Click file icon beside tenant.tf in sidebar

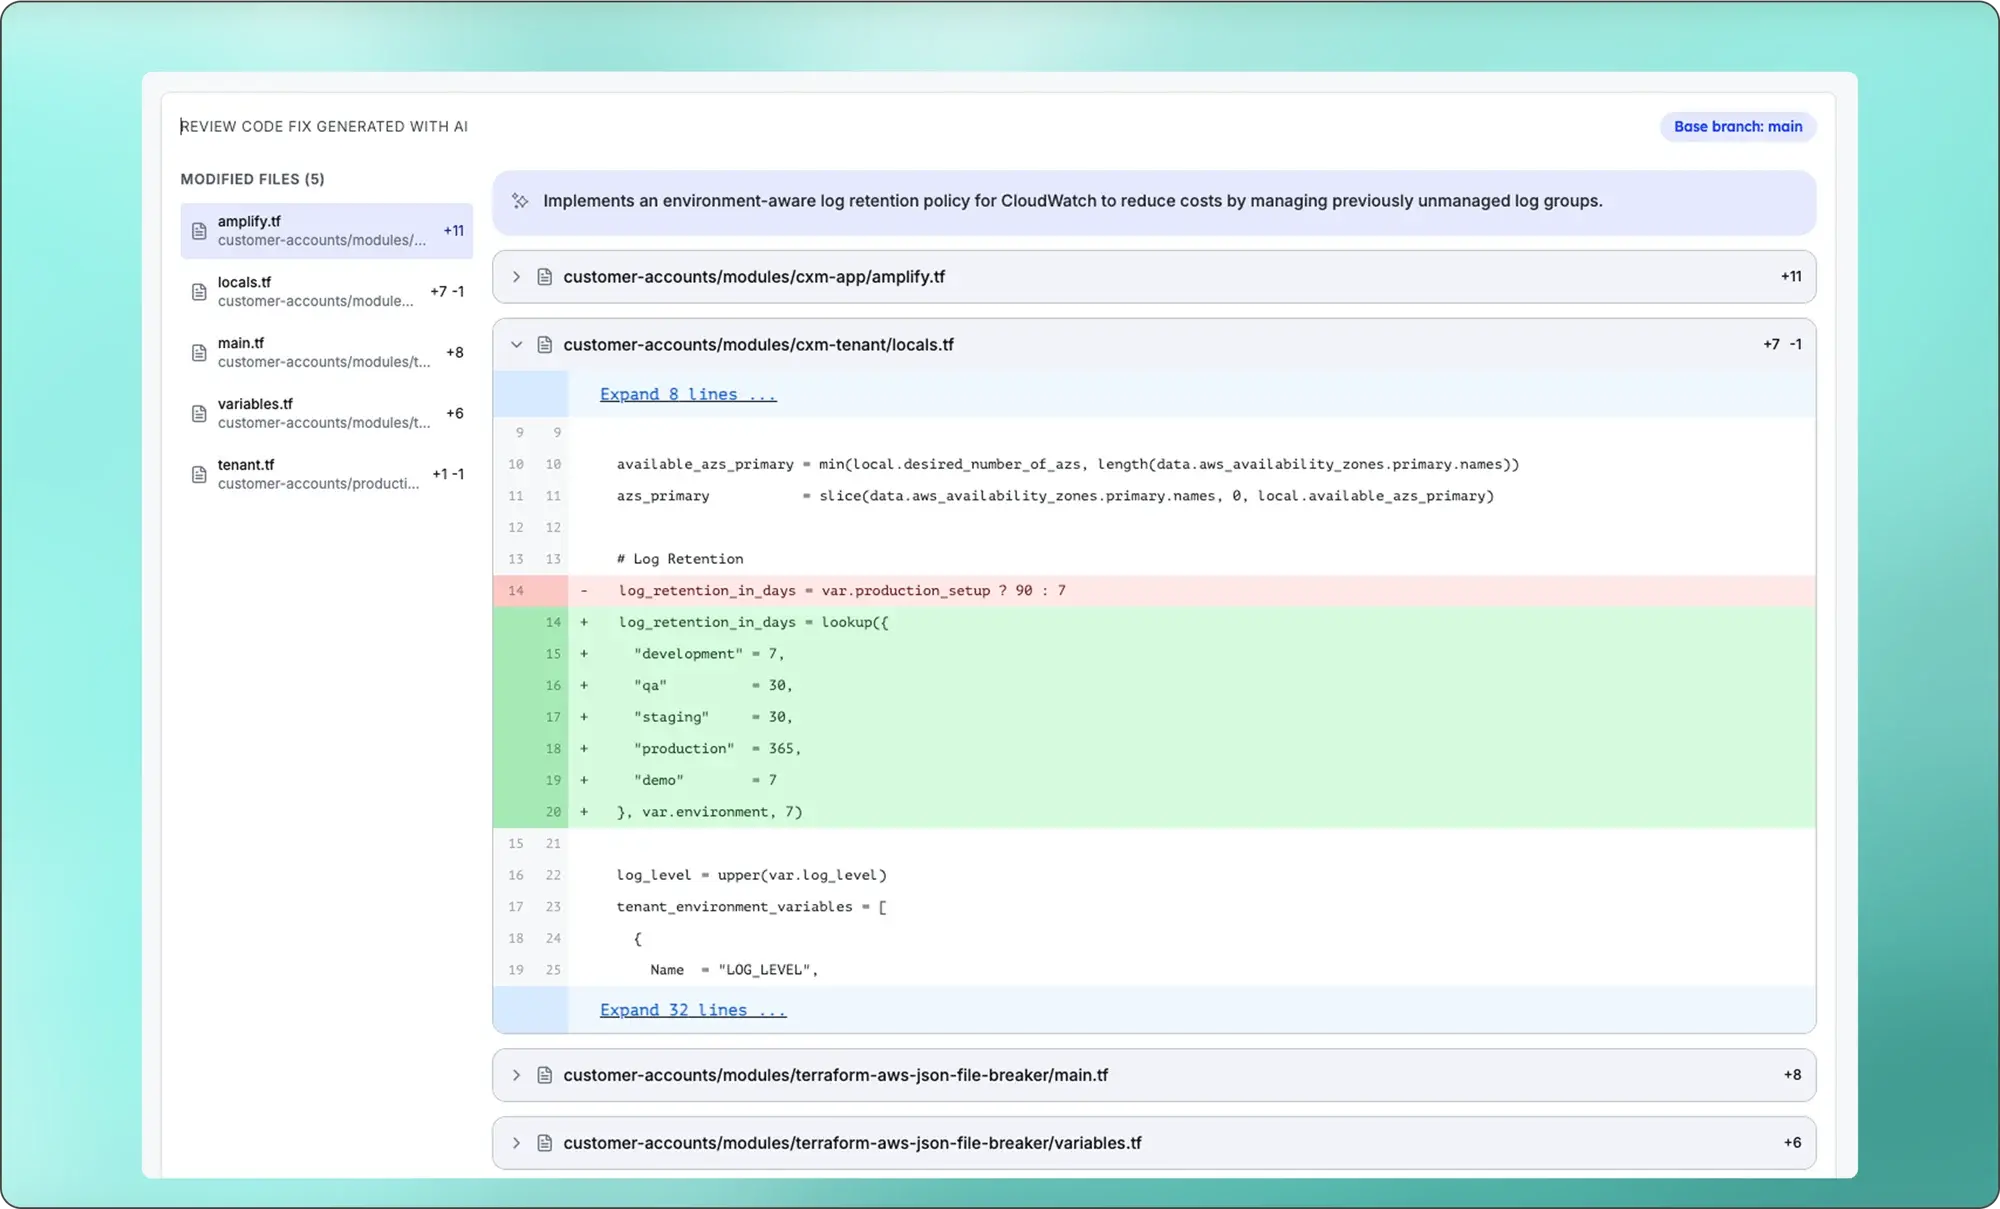click(199, 475)
